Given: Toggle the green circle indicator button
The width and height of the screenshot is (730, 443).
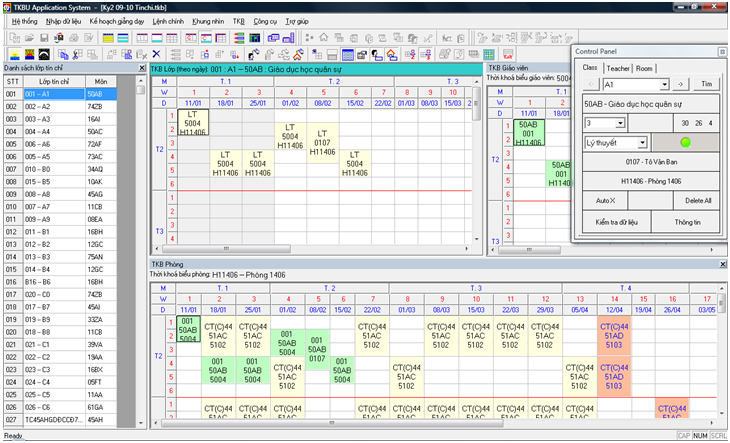Looking at the screenshot, I should [x=685, y=143].
